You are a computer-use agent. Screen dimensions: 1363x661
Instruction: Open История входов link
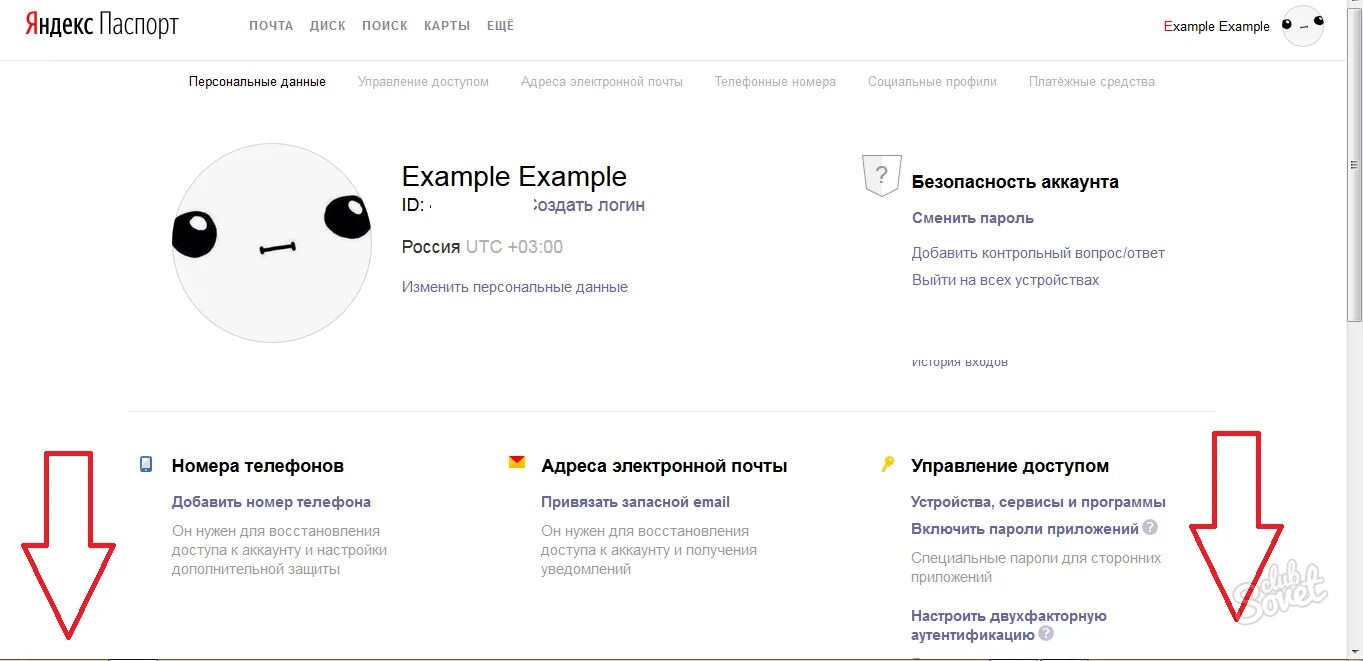[960, 362]
